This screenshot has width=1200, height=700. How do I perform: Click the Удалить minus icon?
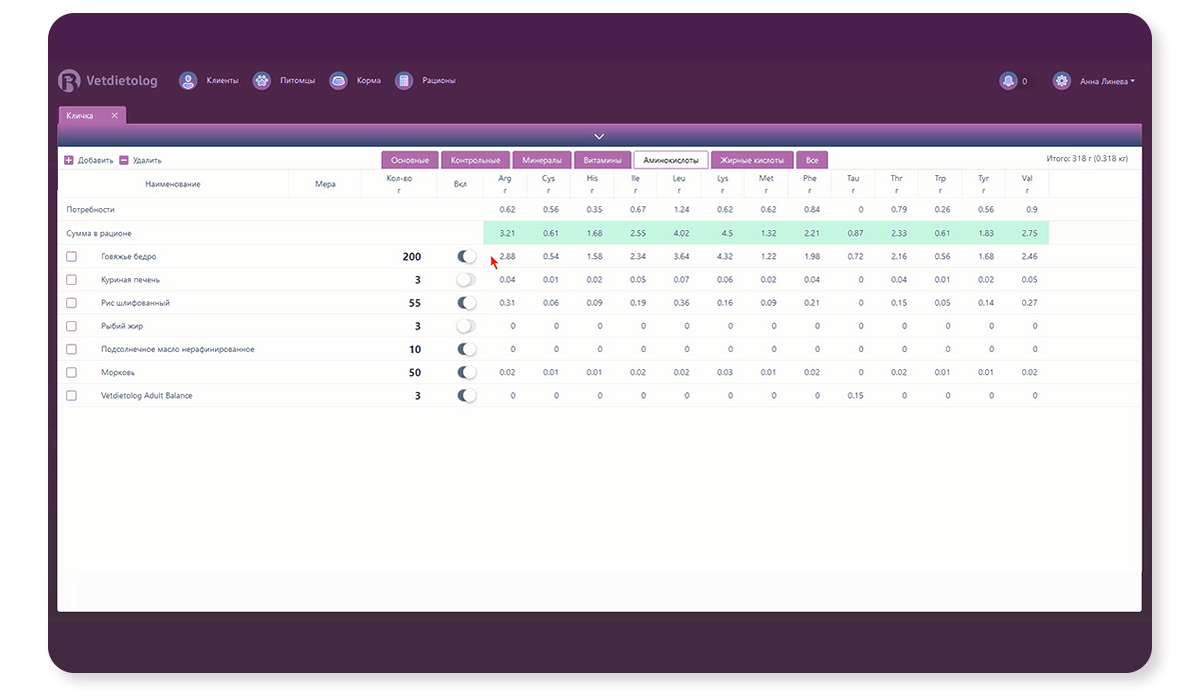tap(124, 160)
